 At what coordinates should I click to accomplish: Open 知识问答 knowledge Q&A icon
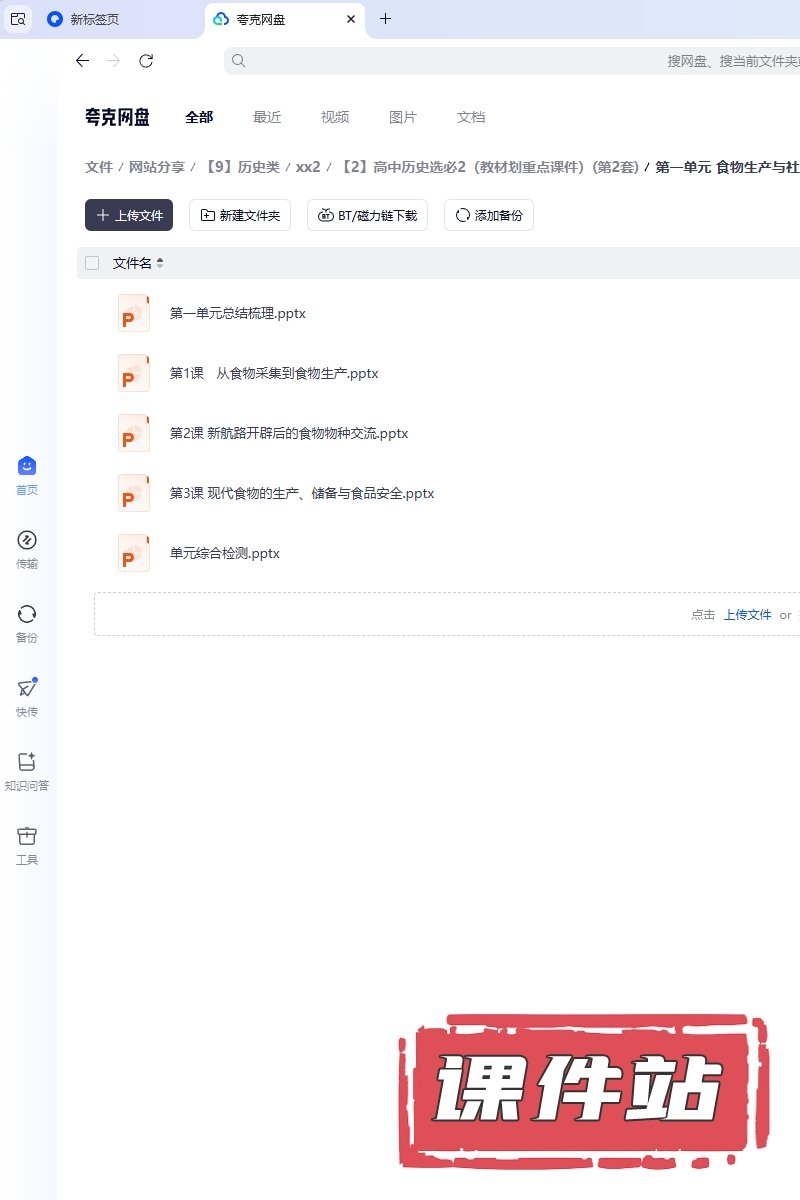coord(27,763)
